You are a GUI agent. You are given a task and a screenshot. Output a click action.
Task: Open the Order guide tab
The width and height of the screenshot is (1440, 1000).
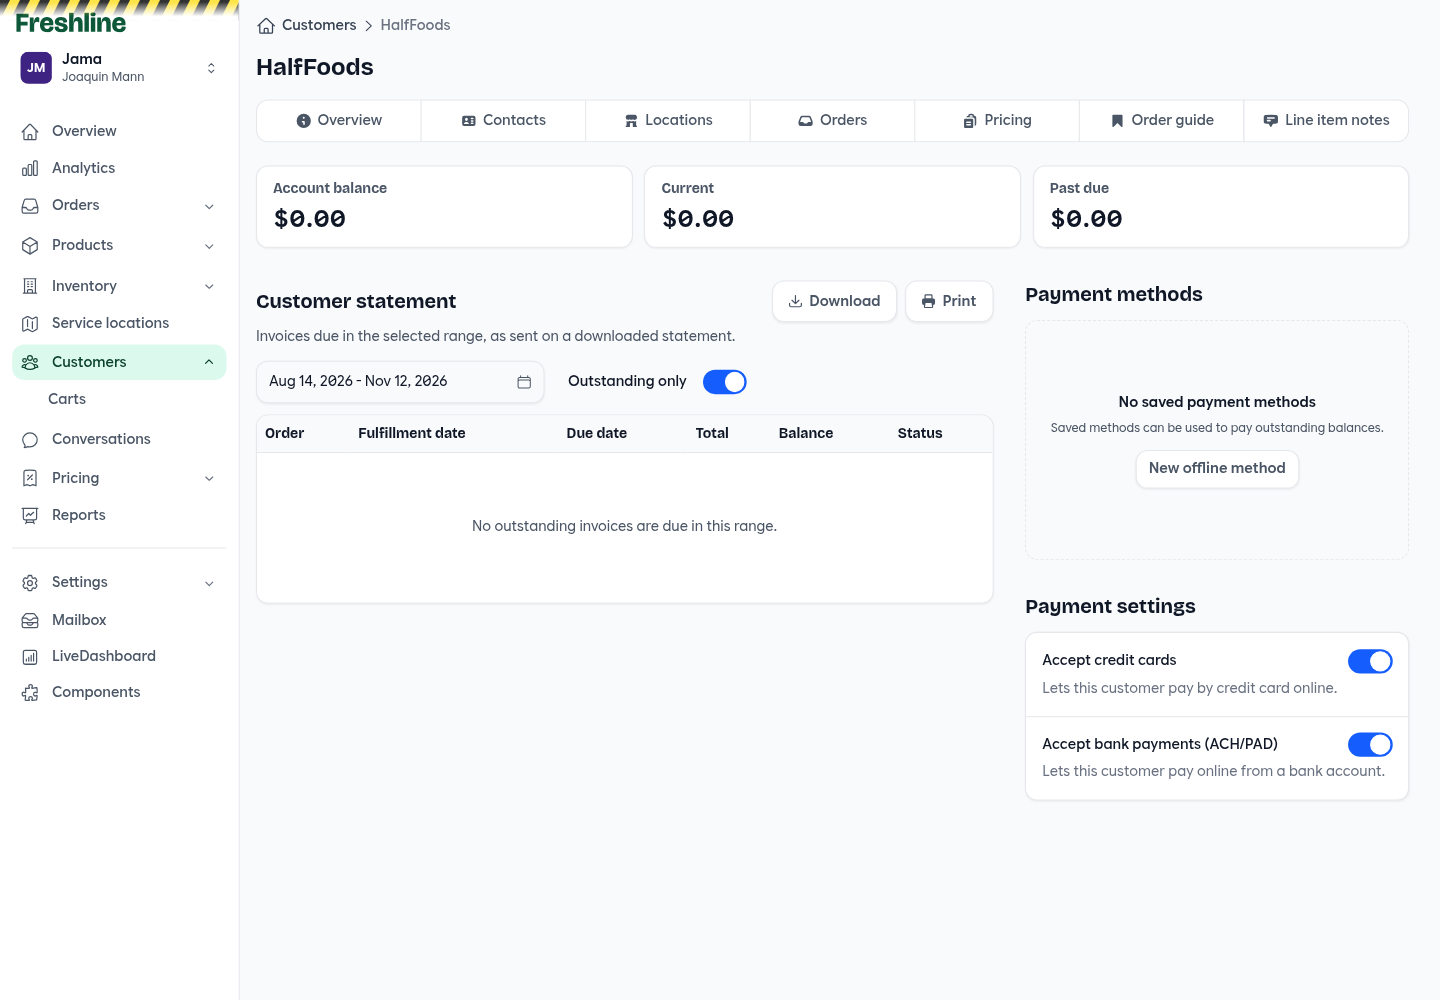[x=1162, y=120]
